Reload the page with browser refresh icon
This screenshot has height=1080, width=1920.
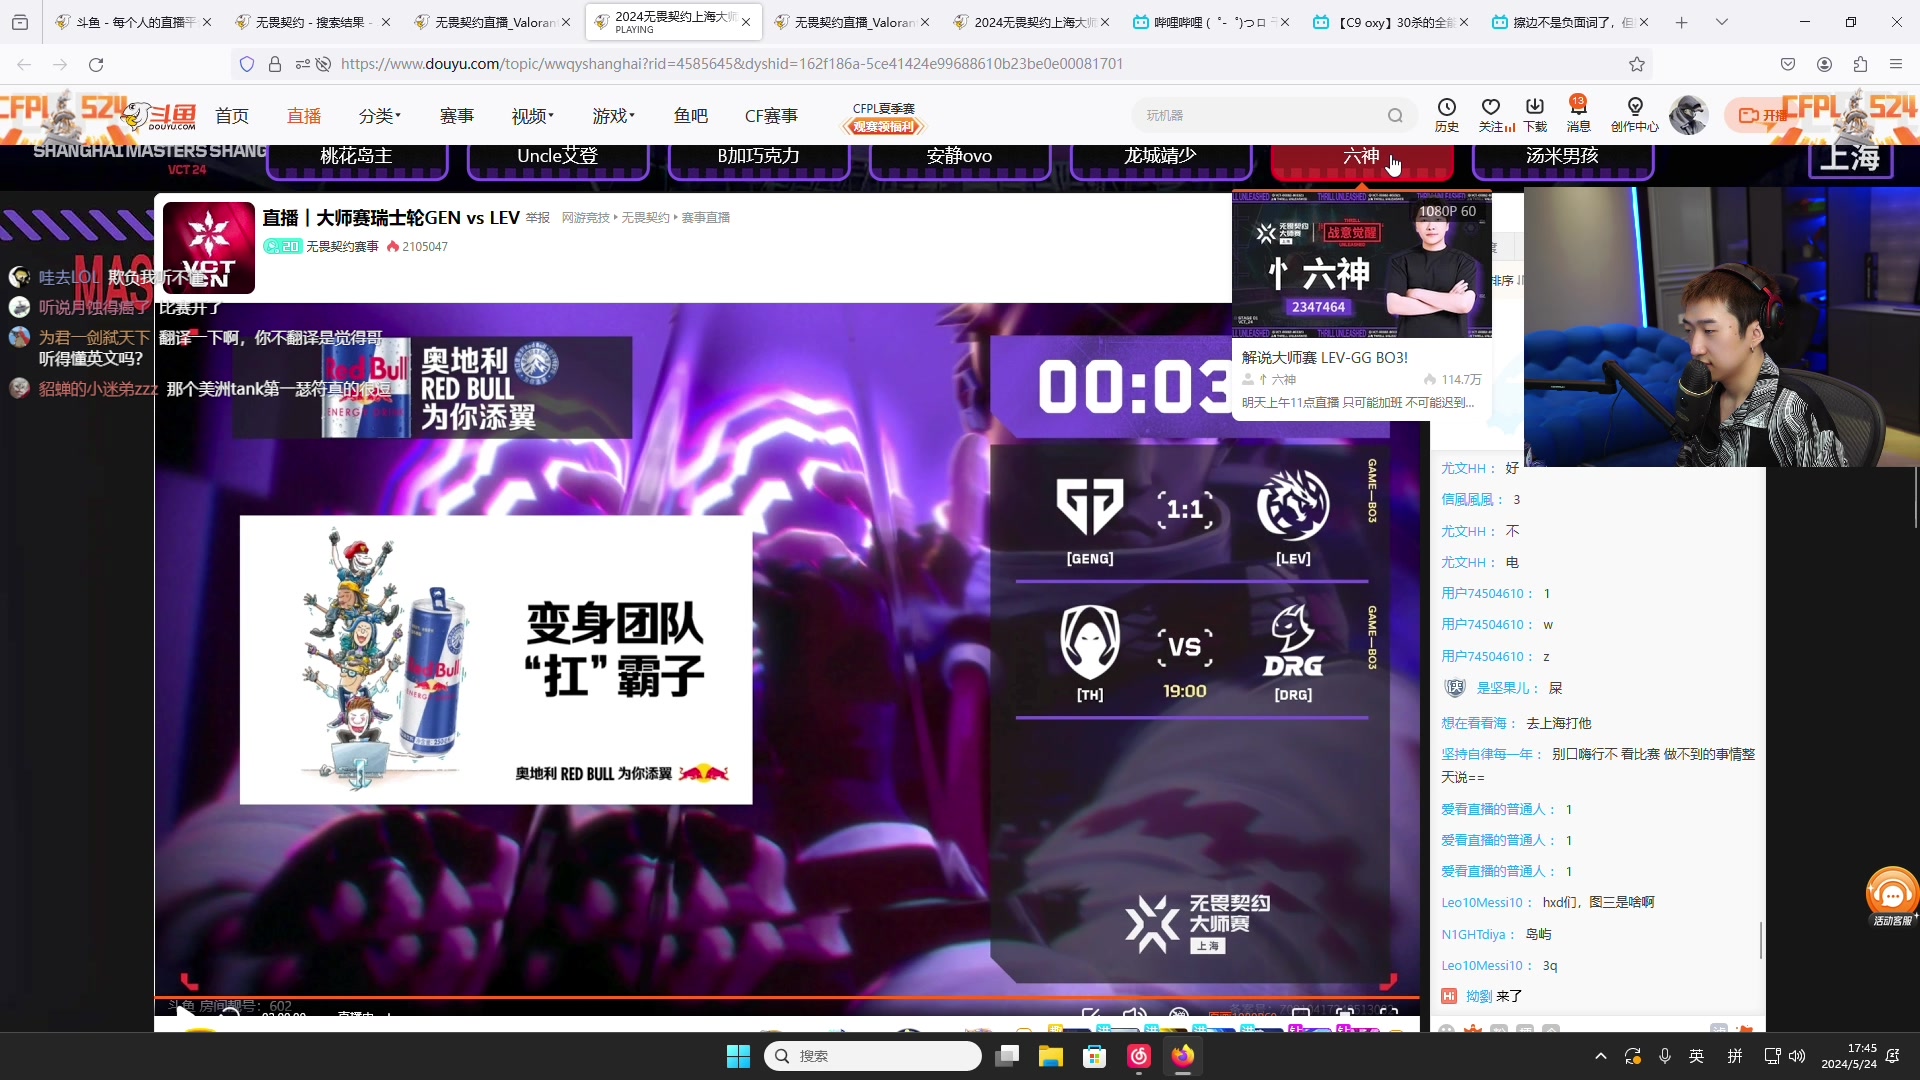(96, 64)
